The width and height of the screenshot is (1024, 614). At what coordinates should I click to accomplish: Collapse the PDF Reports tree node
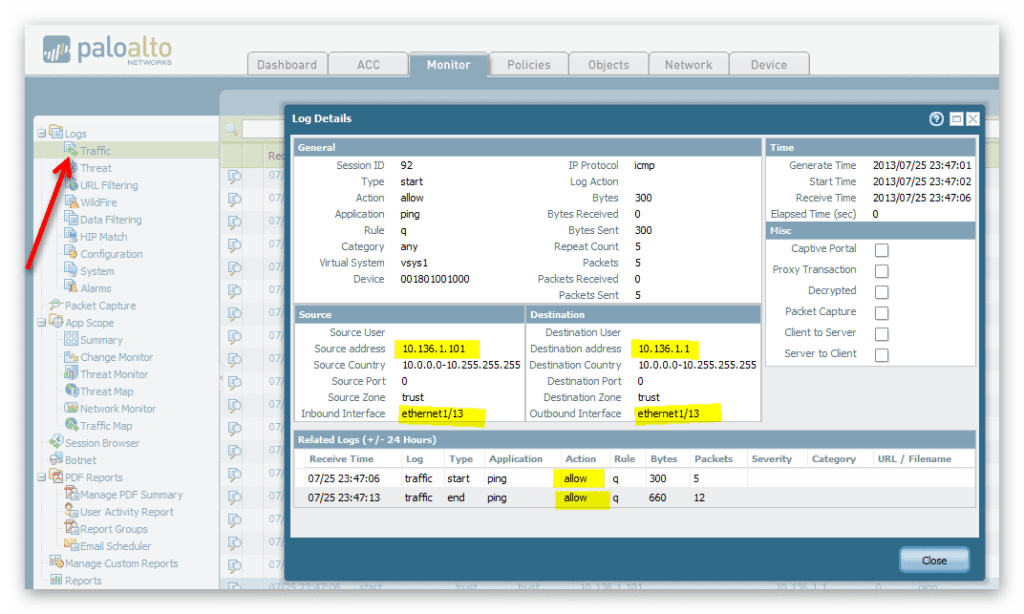coord(42,477)
